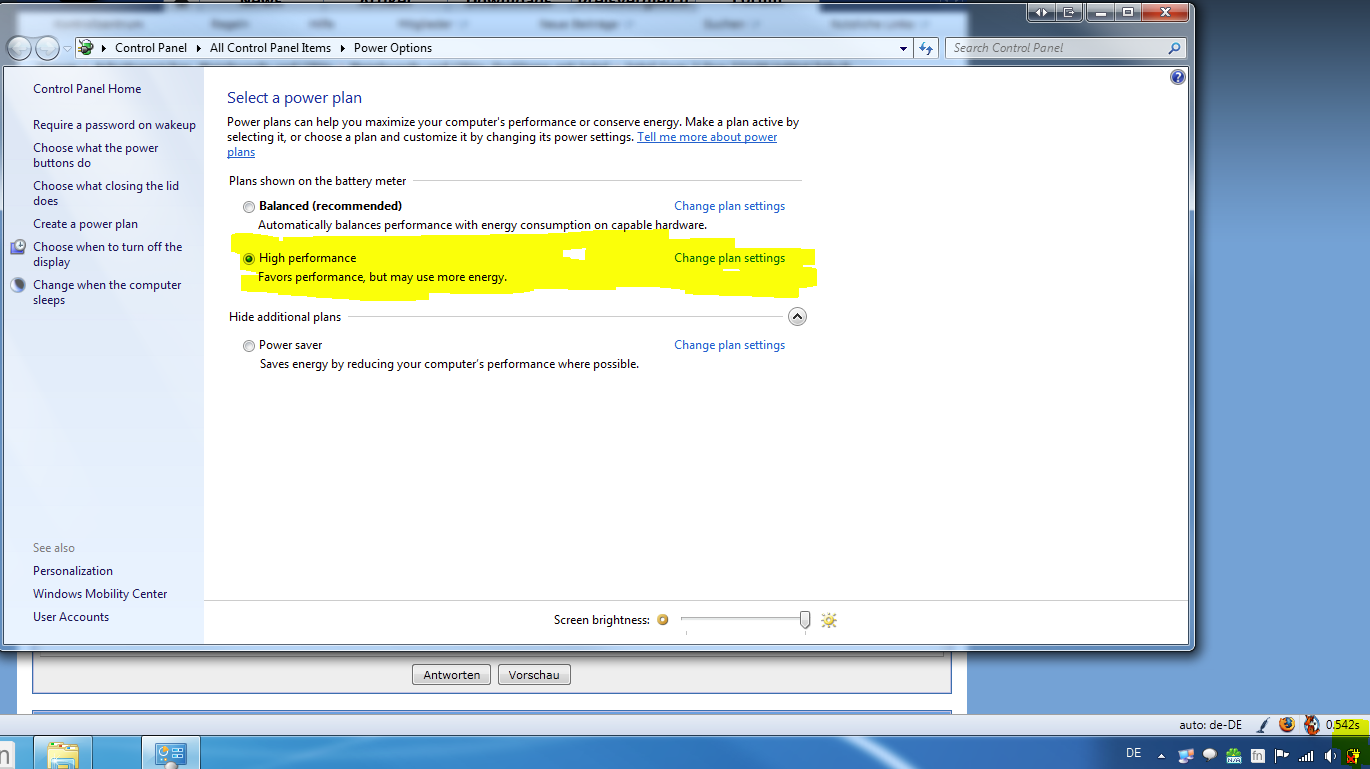1370x769 pixels.
Task: Open 'Choose when to turn off the display'
Action: click(108, 254)
